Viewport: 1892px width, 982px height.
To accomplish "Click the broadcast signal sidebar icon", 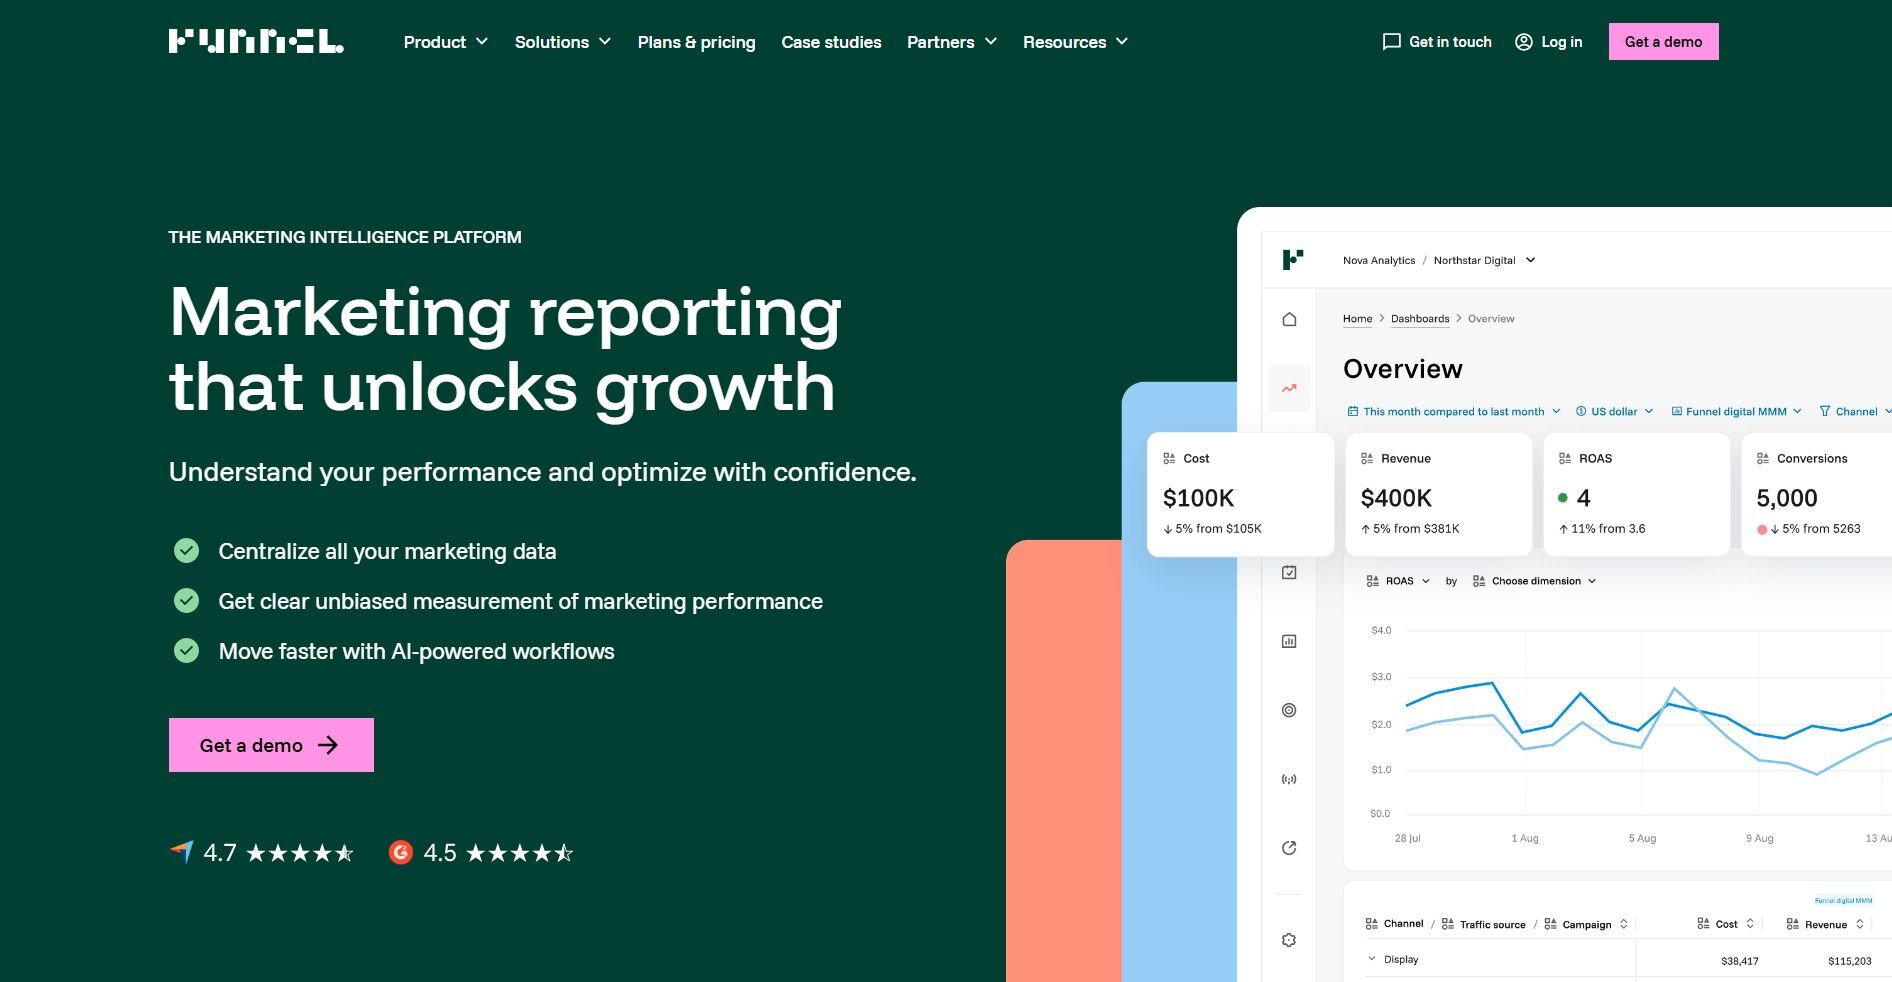I will pos(1289,779).
